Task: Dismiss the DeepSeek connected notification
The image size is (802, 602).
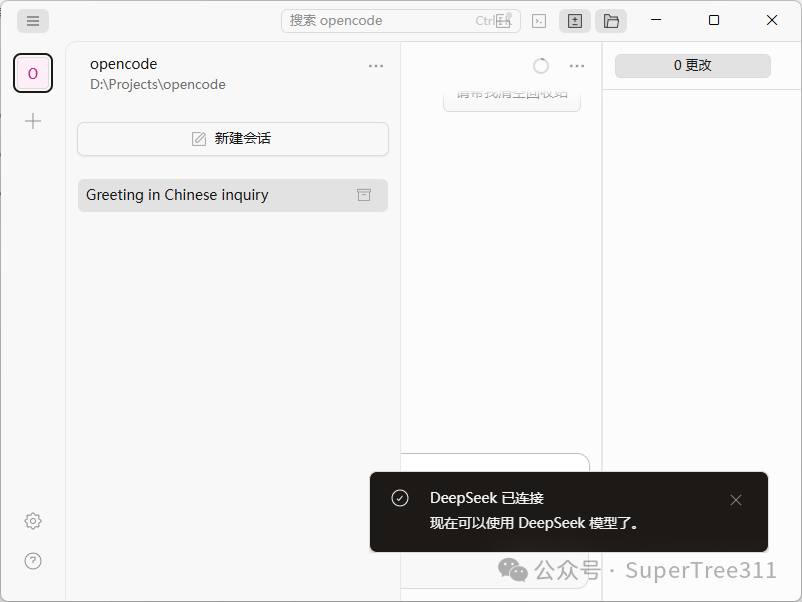Action: 736,500
